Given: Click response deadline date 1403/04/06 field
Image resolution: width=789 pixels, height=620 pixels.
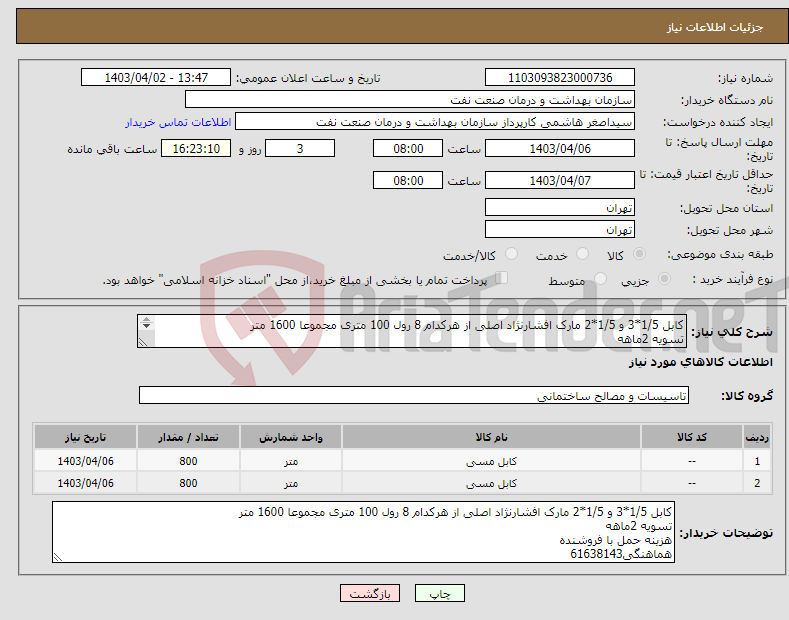Looking at the screenshot, I should [560, 148].
